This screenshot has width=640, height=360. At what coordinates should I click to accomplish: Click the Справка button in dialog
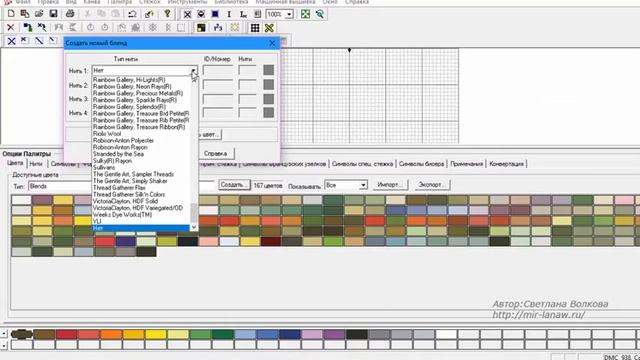(216, 153)
